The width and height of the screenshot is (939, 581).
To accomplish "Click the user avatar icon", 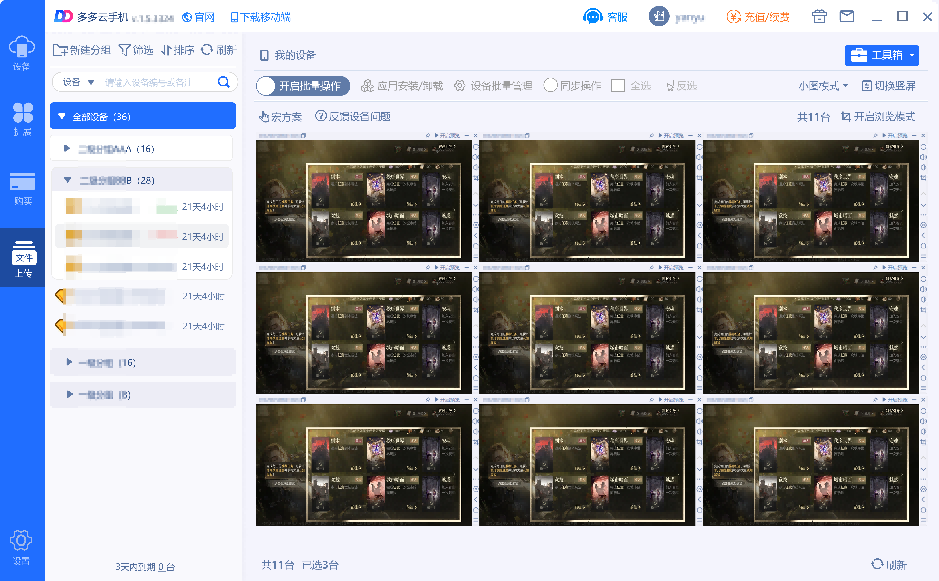I will [x=659, y=16].
